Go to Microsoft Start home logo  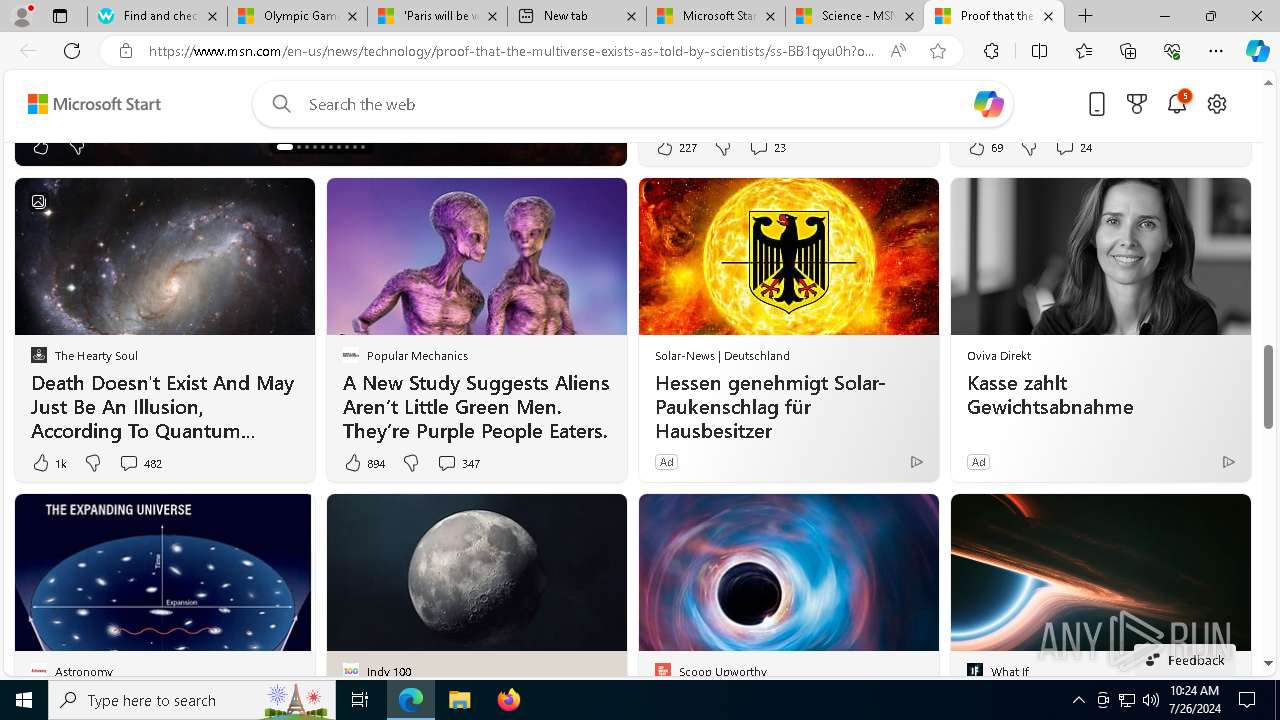click(x=94, y=104)
